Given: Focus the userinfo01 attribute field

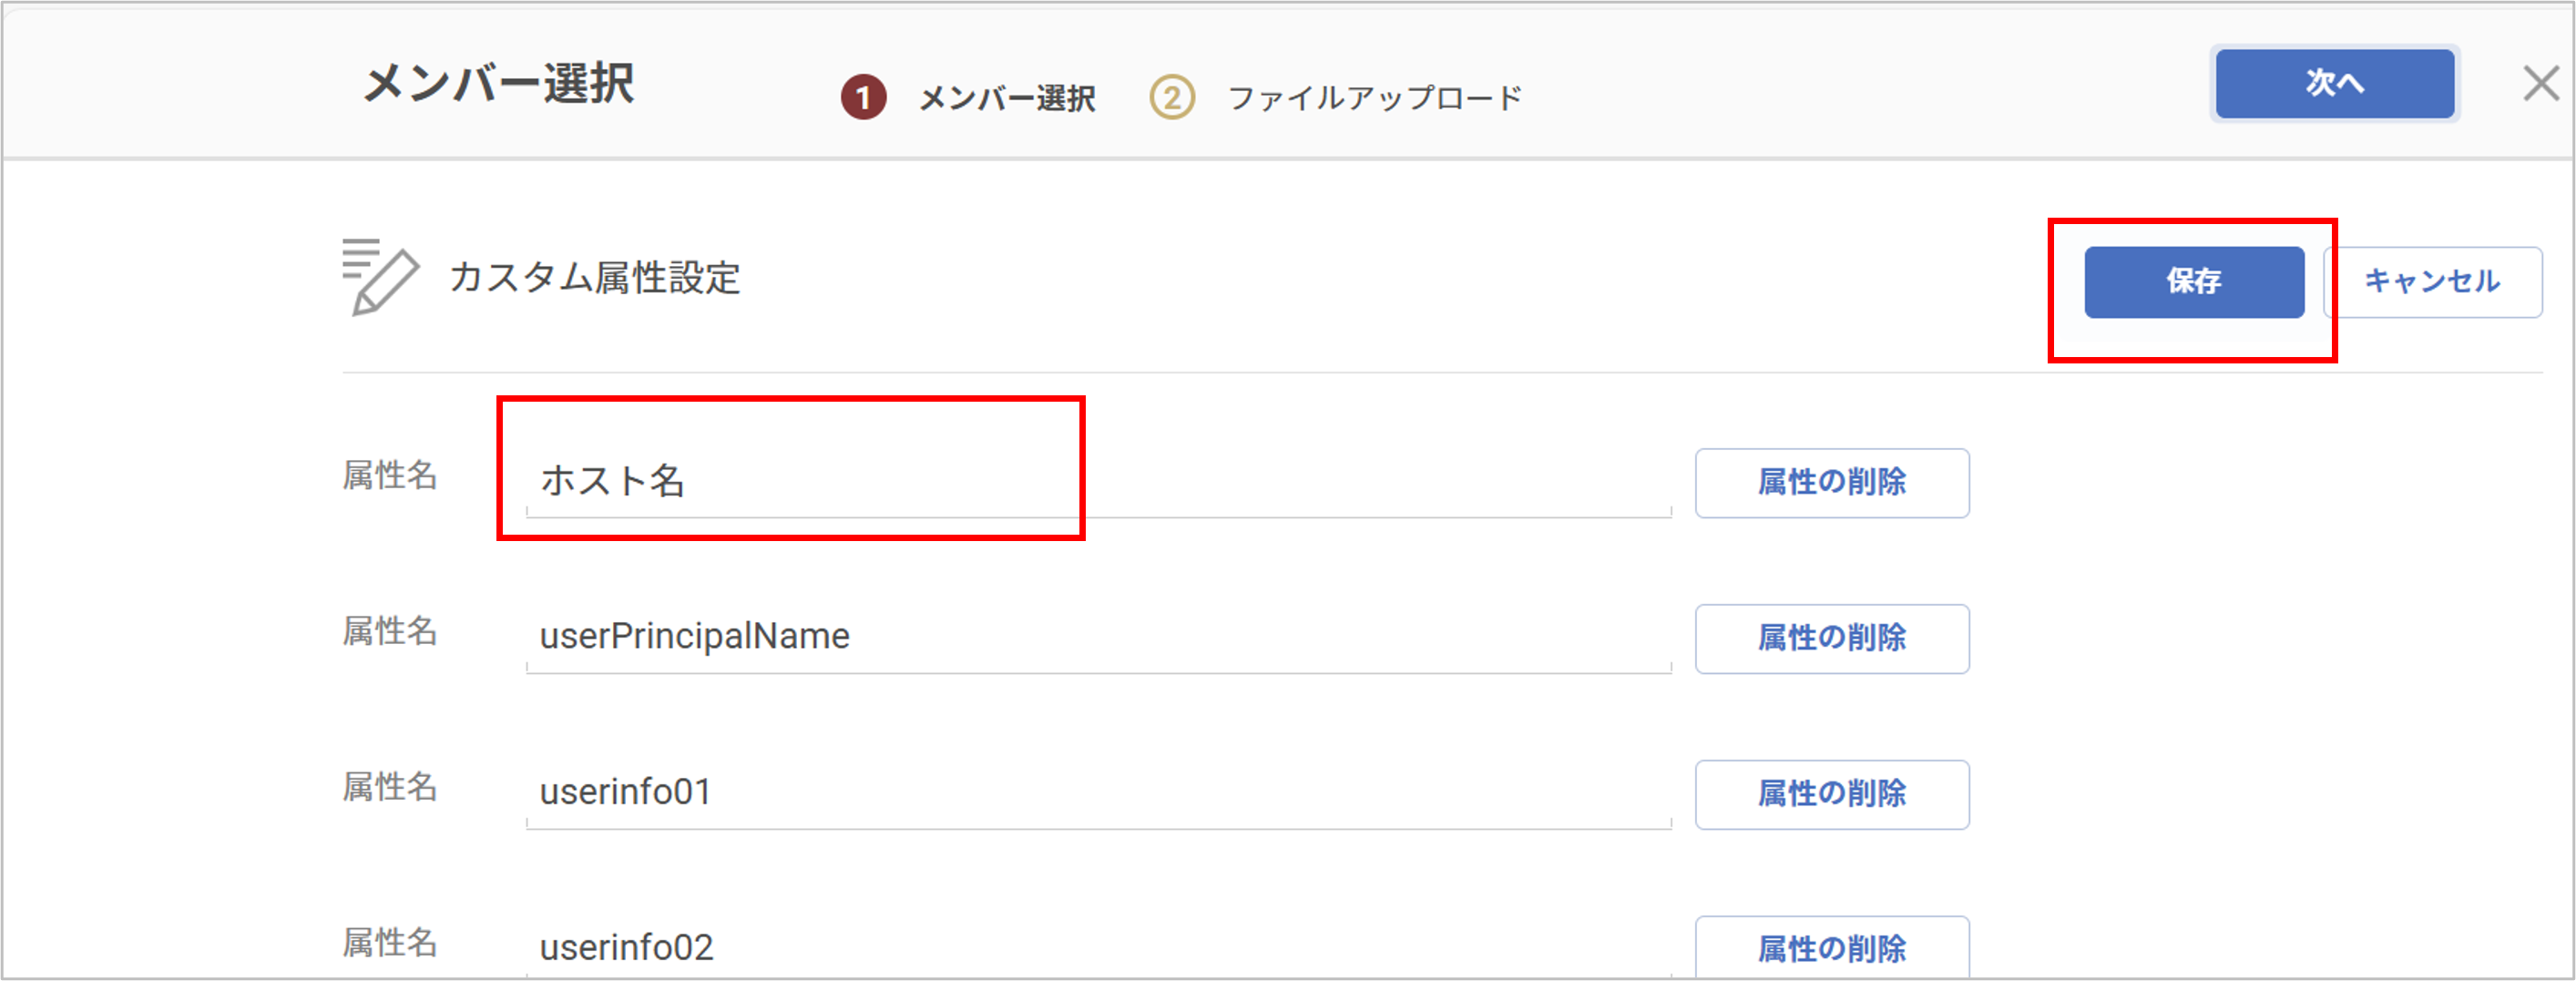Looking at the screenshot, I should pyautogui.click(x=1097, y=793).
